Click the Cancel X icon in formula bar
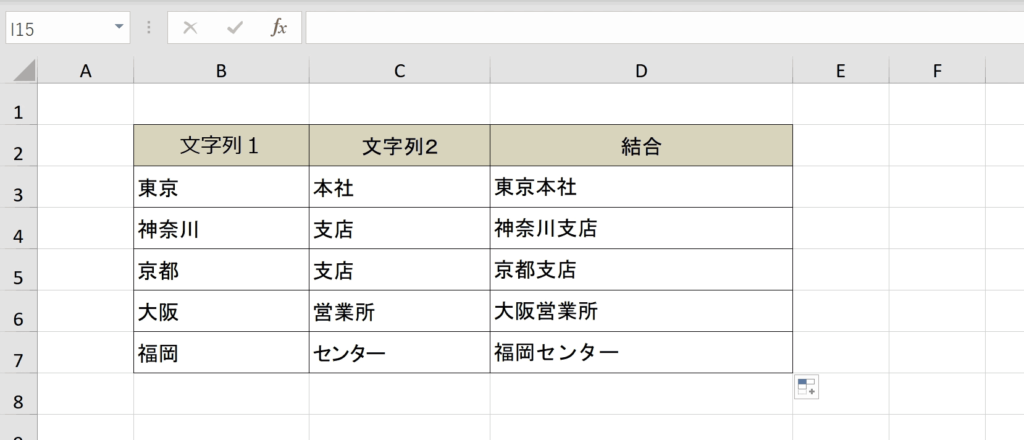This screenshot has width=1024, height=440. tap(190, 28)
